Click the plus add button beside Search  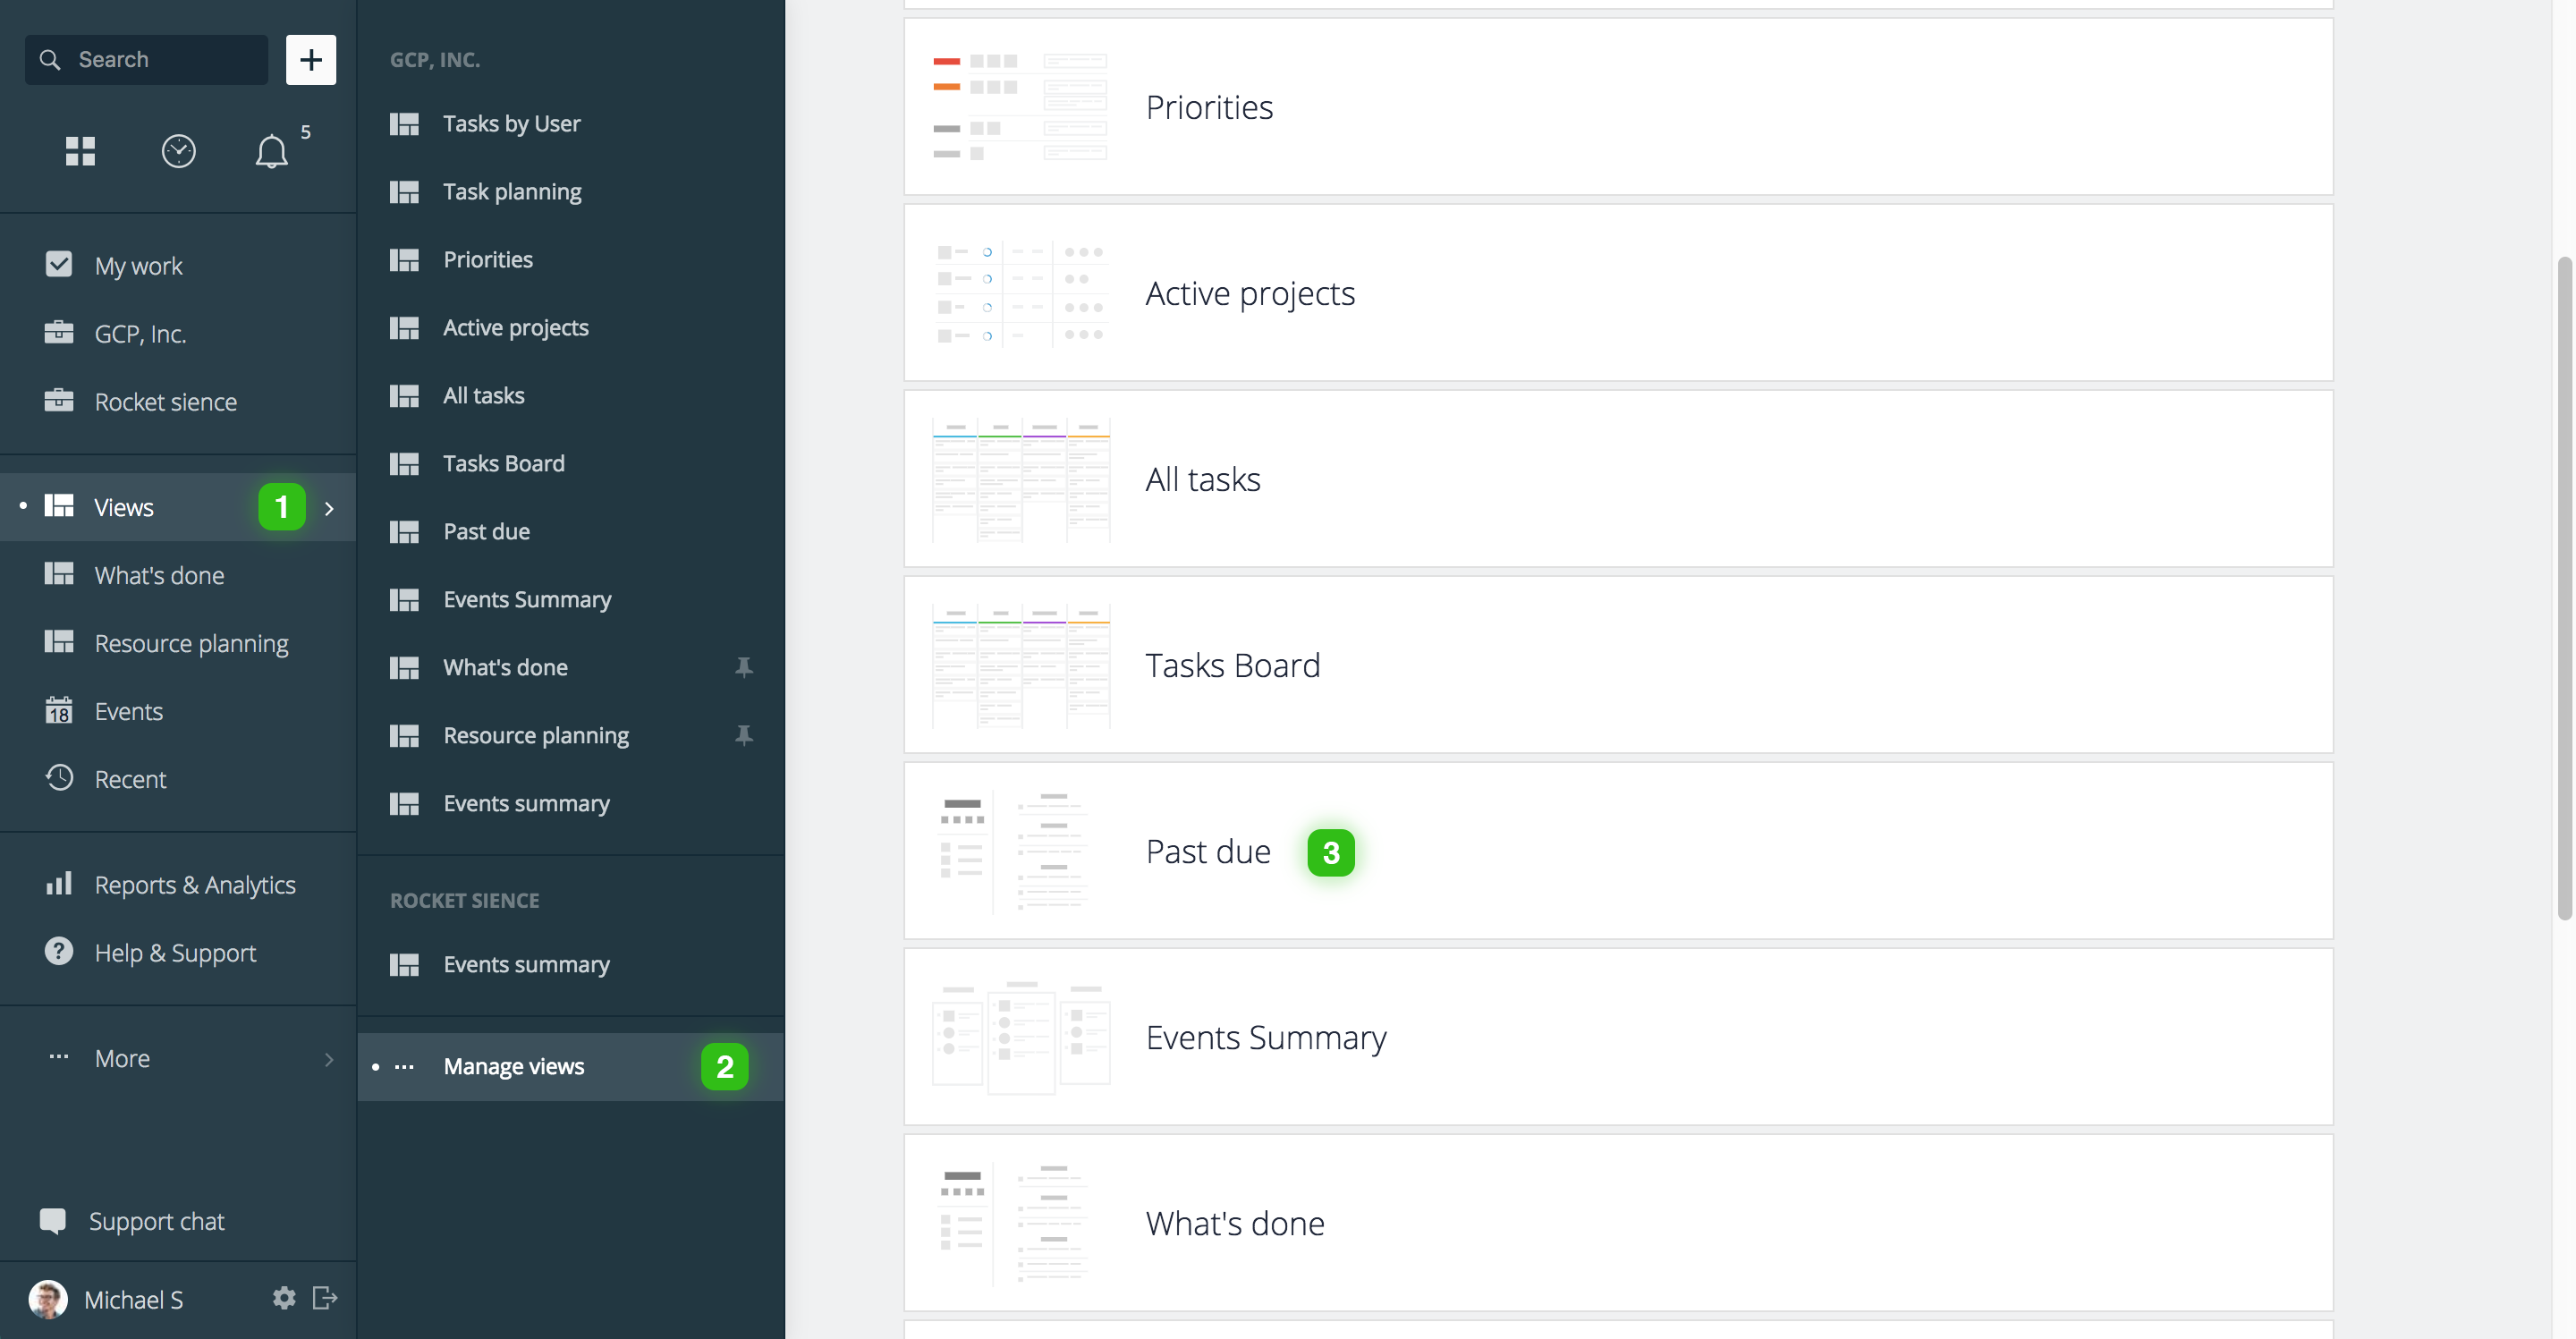311,60
